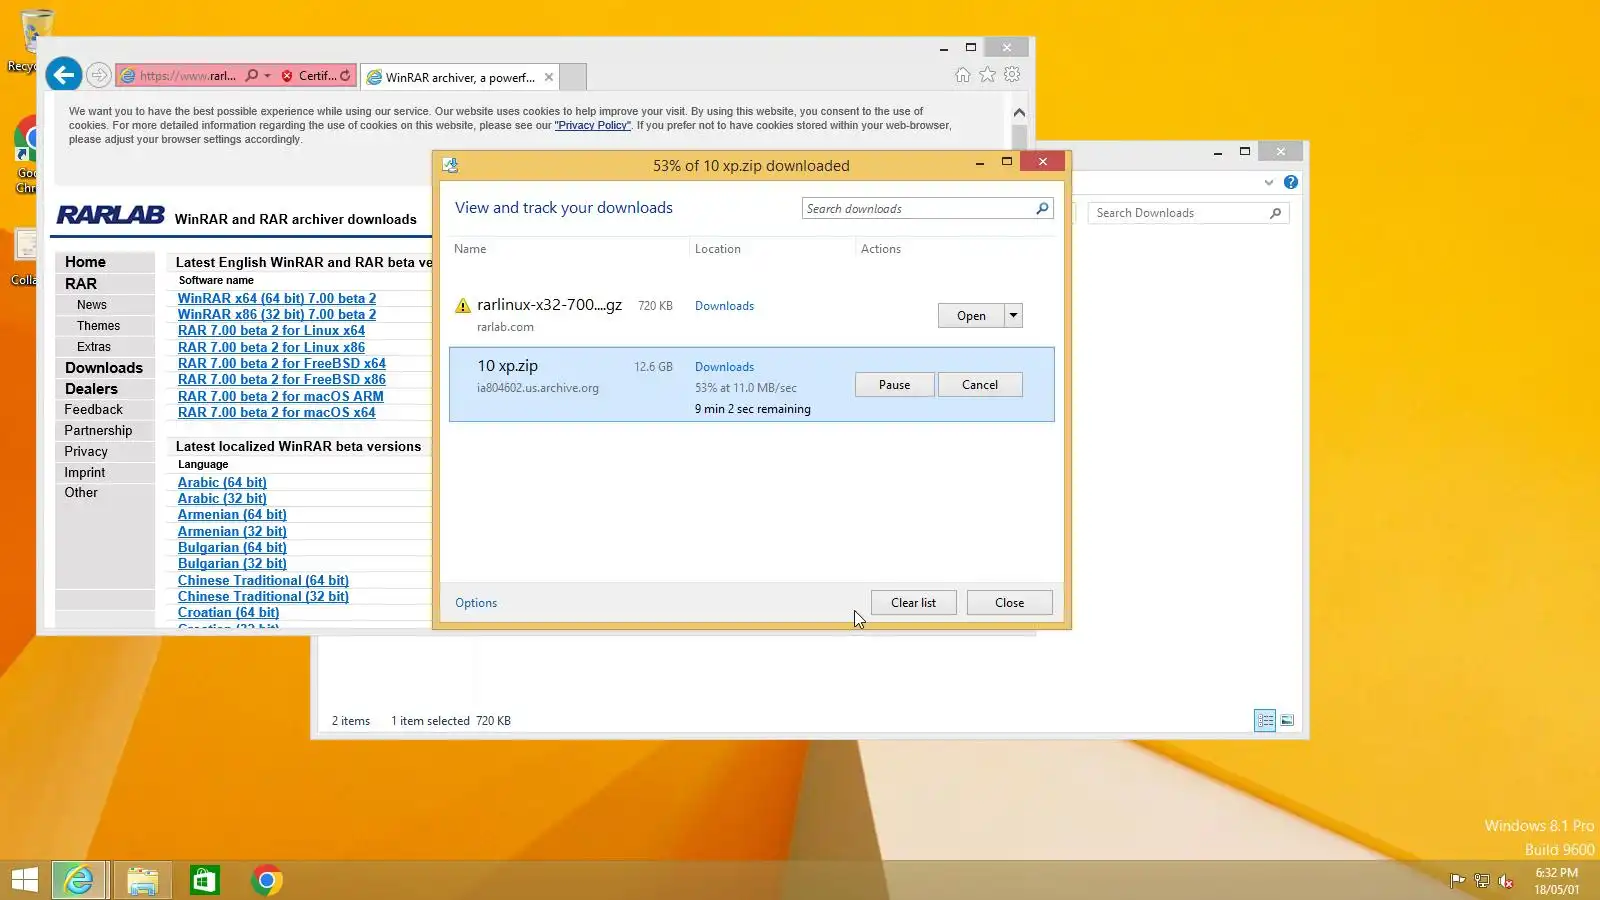
Task: Click the red certificate error icon
Action: click(x=287, y=76)
